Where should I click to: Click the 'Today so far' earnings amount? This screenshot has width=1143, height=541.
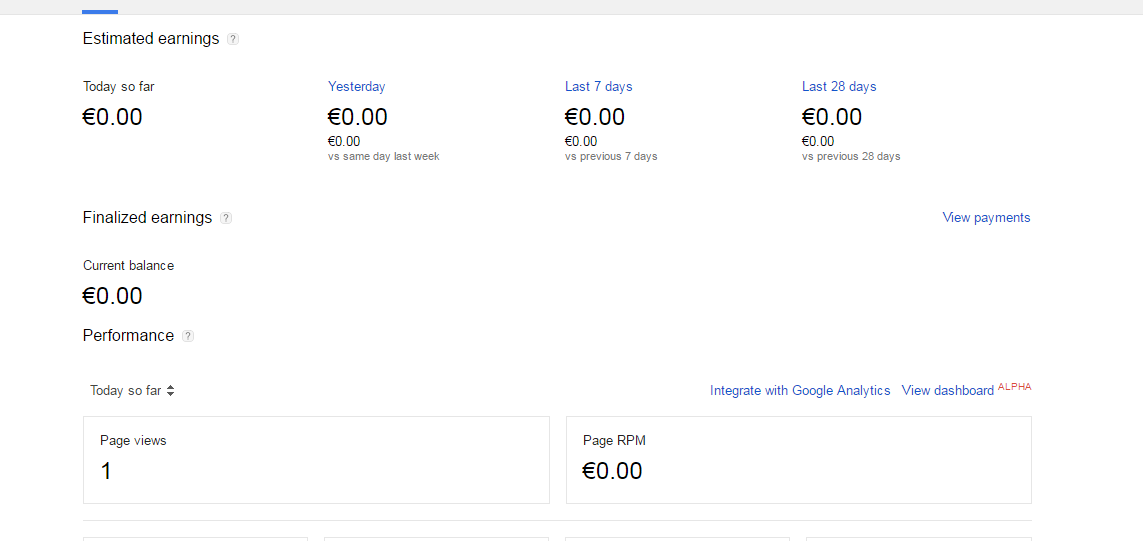(x=112, y=117)
